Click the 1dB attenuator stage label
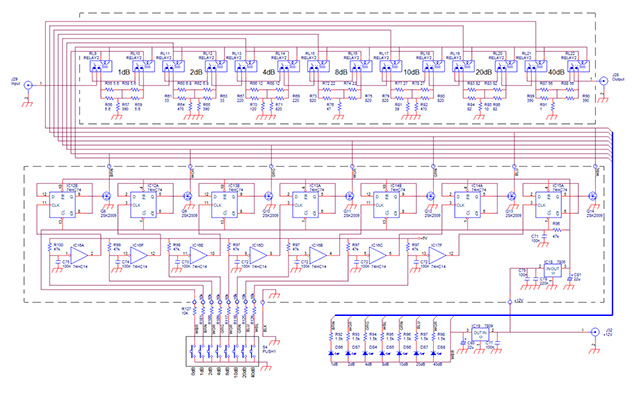 tap(124, 72)
